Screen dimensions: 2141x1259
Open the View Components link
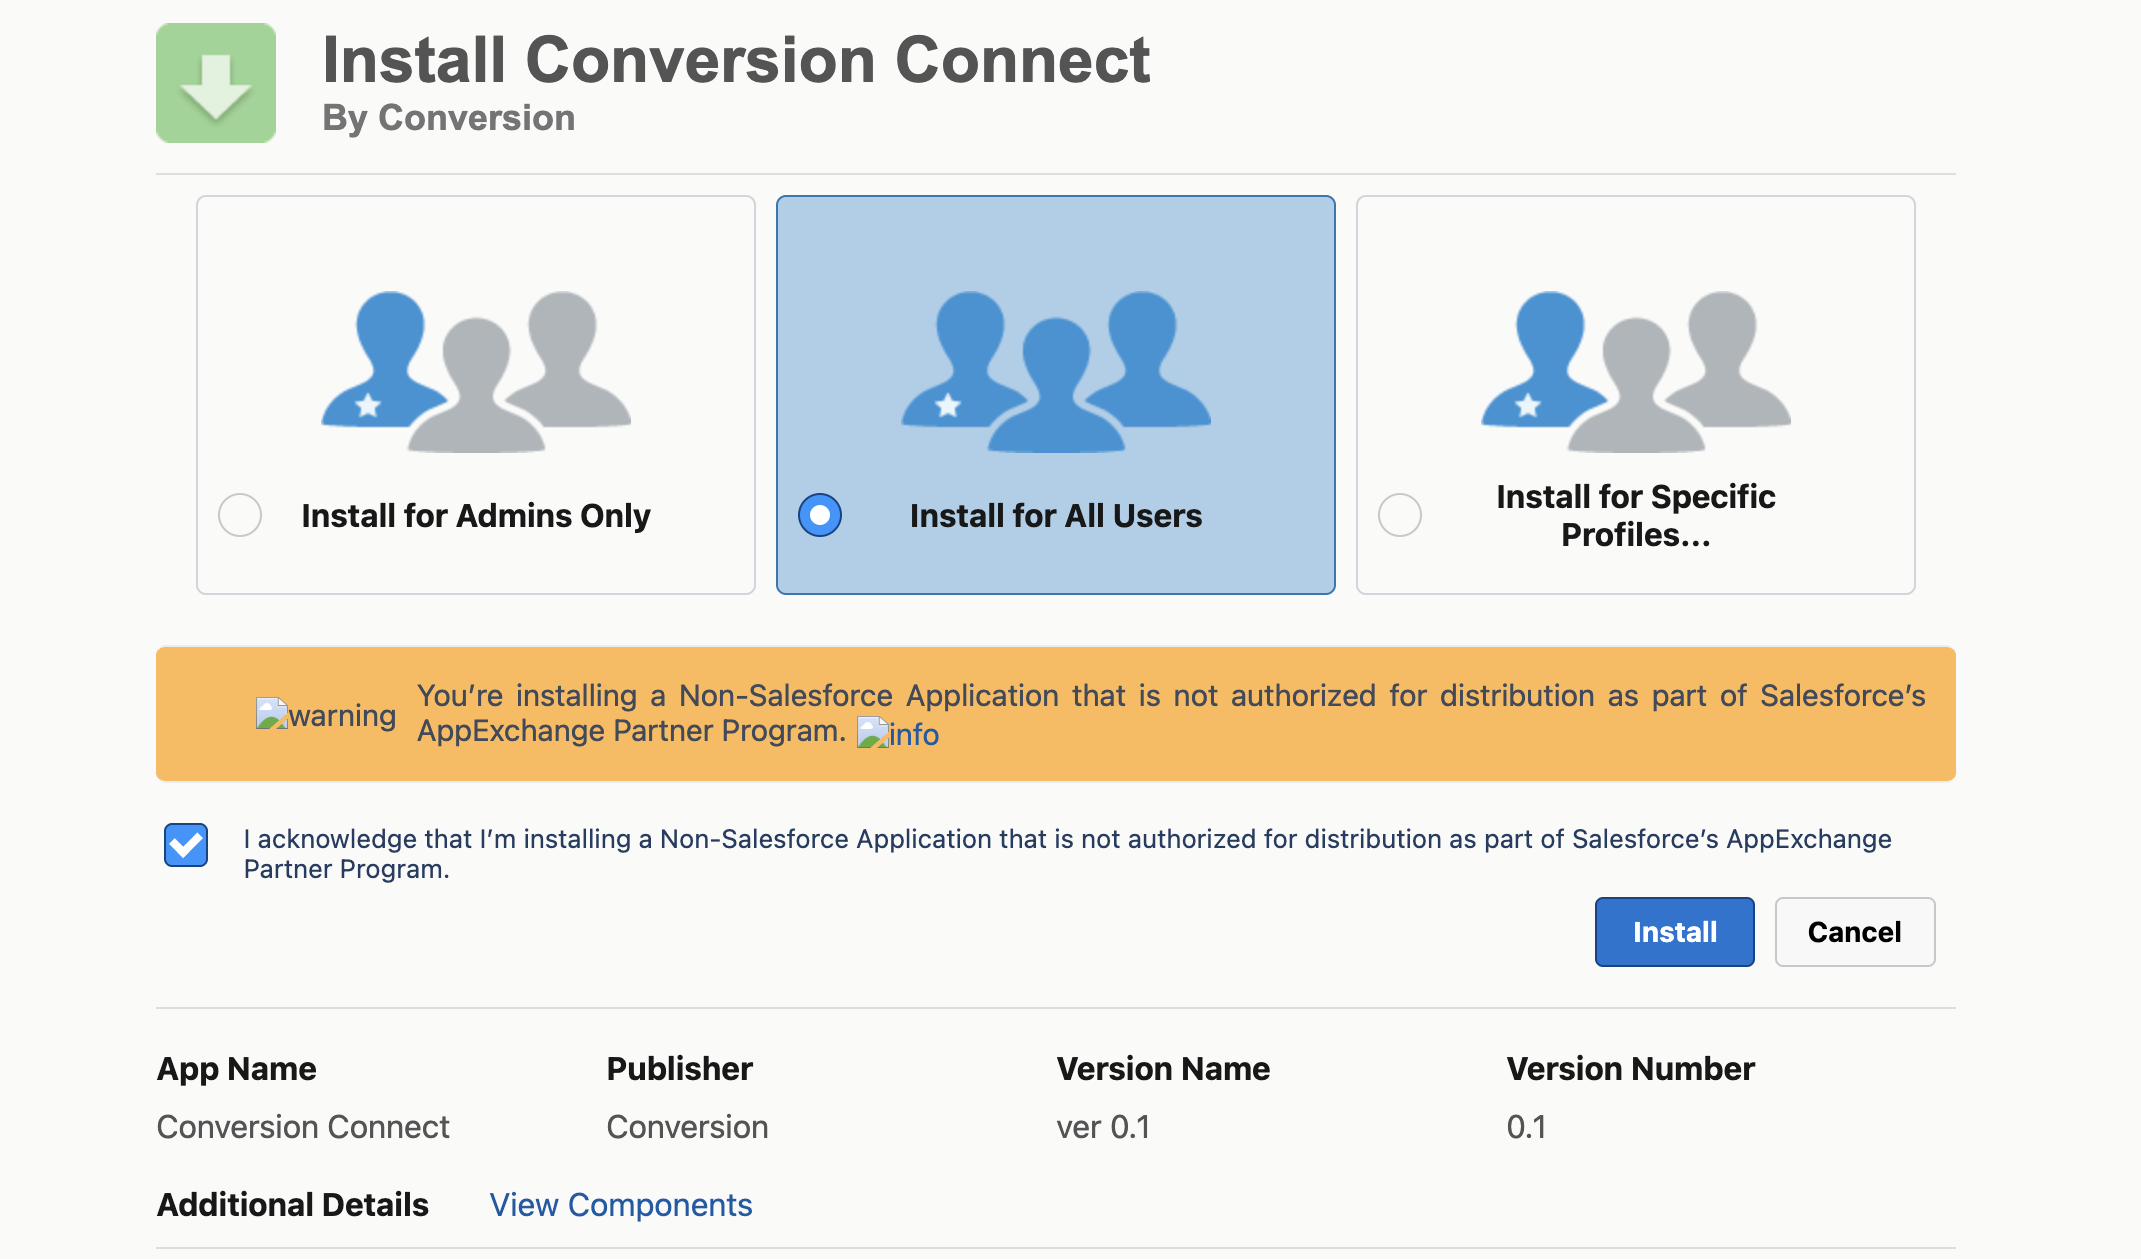click(x=620, y=1205)
